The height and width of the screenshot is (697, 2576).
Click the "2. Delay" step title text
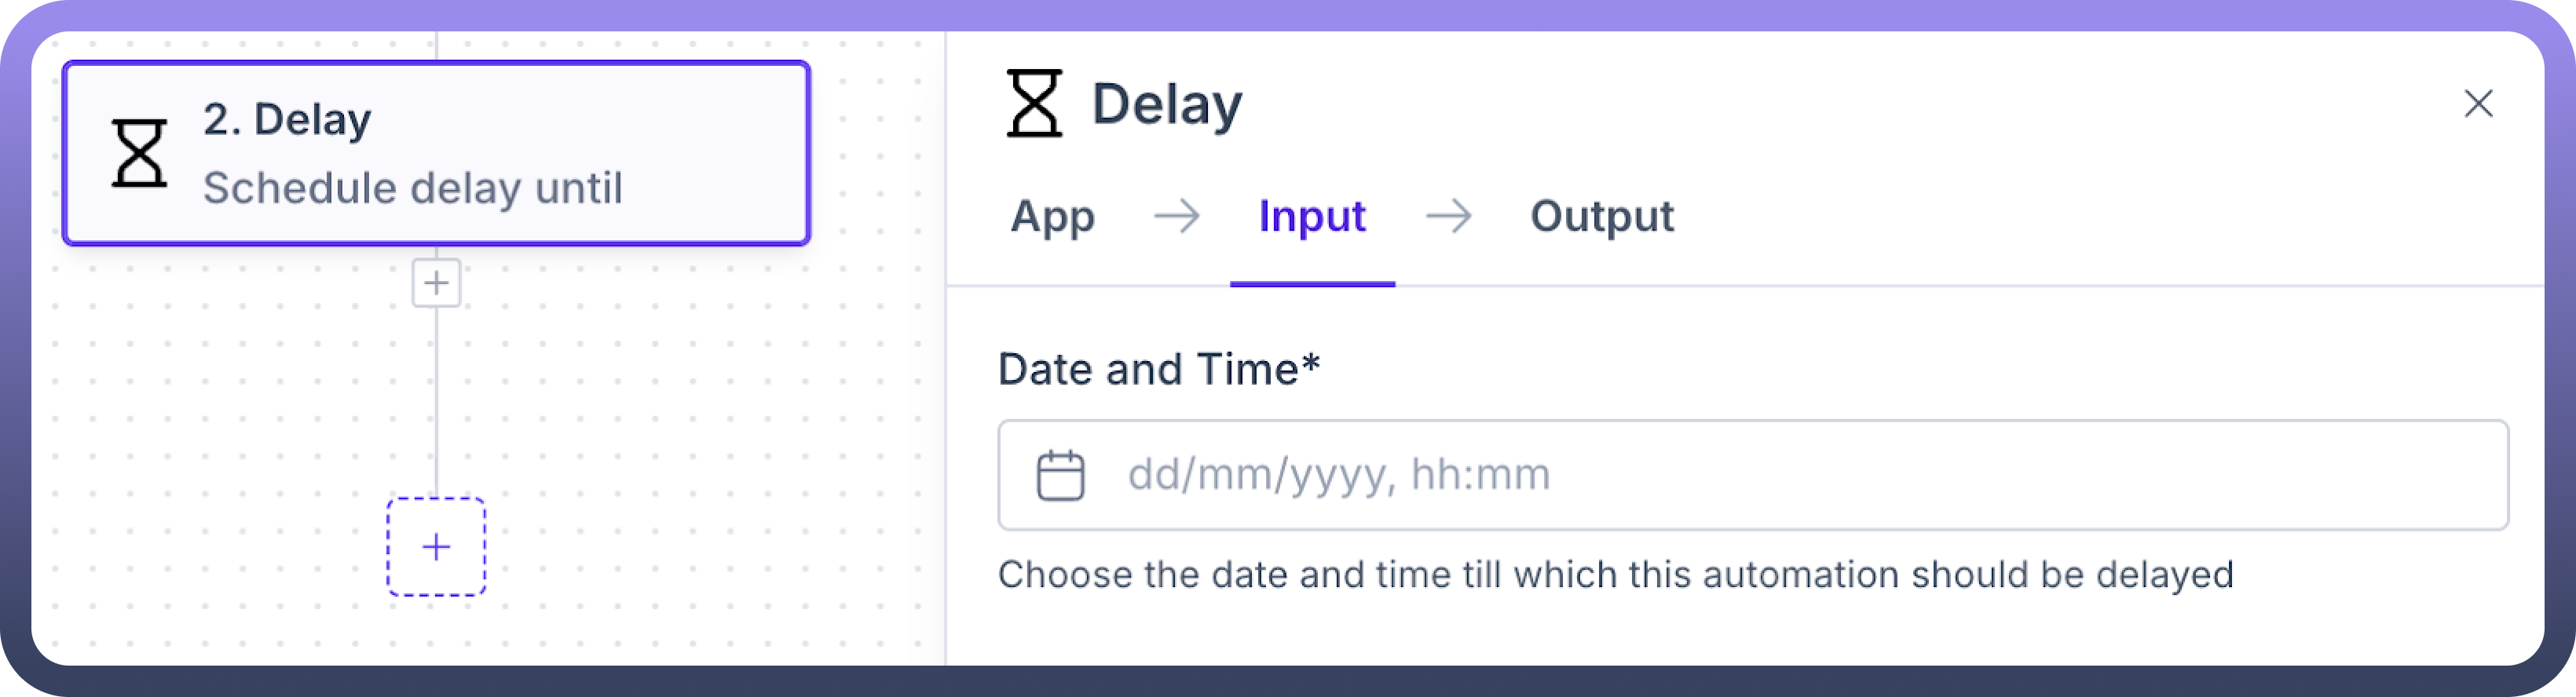coord(287,120)
